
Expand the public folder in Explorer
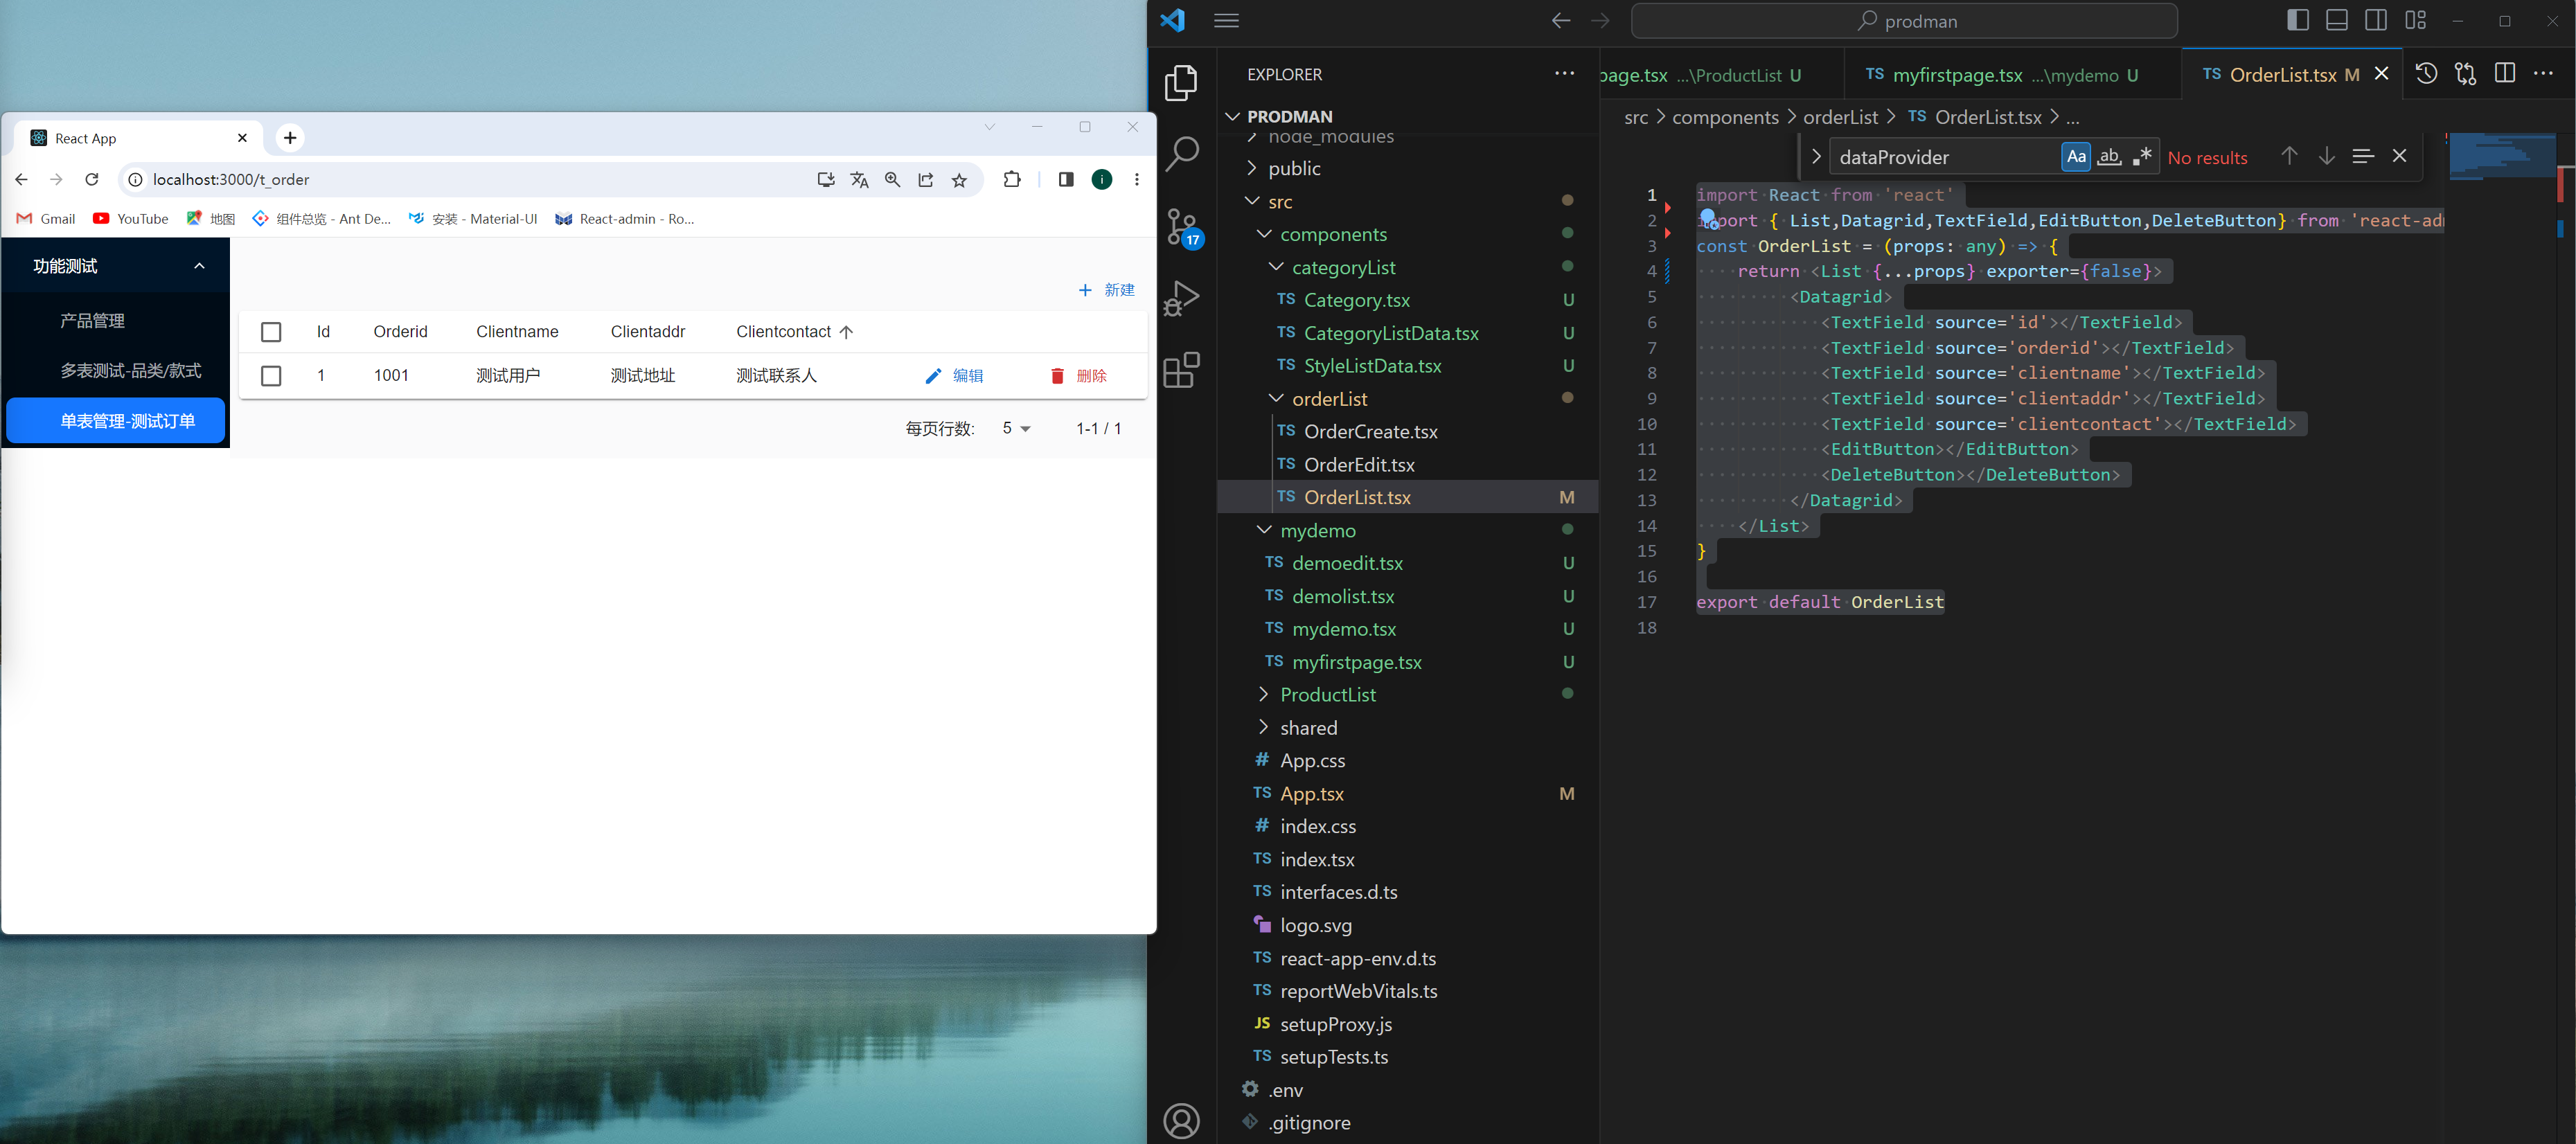pyautogui.click(x=1294, y=168)
